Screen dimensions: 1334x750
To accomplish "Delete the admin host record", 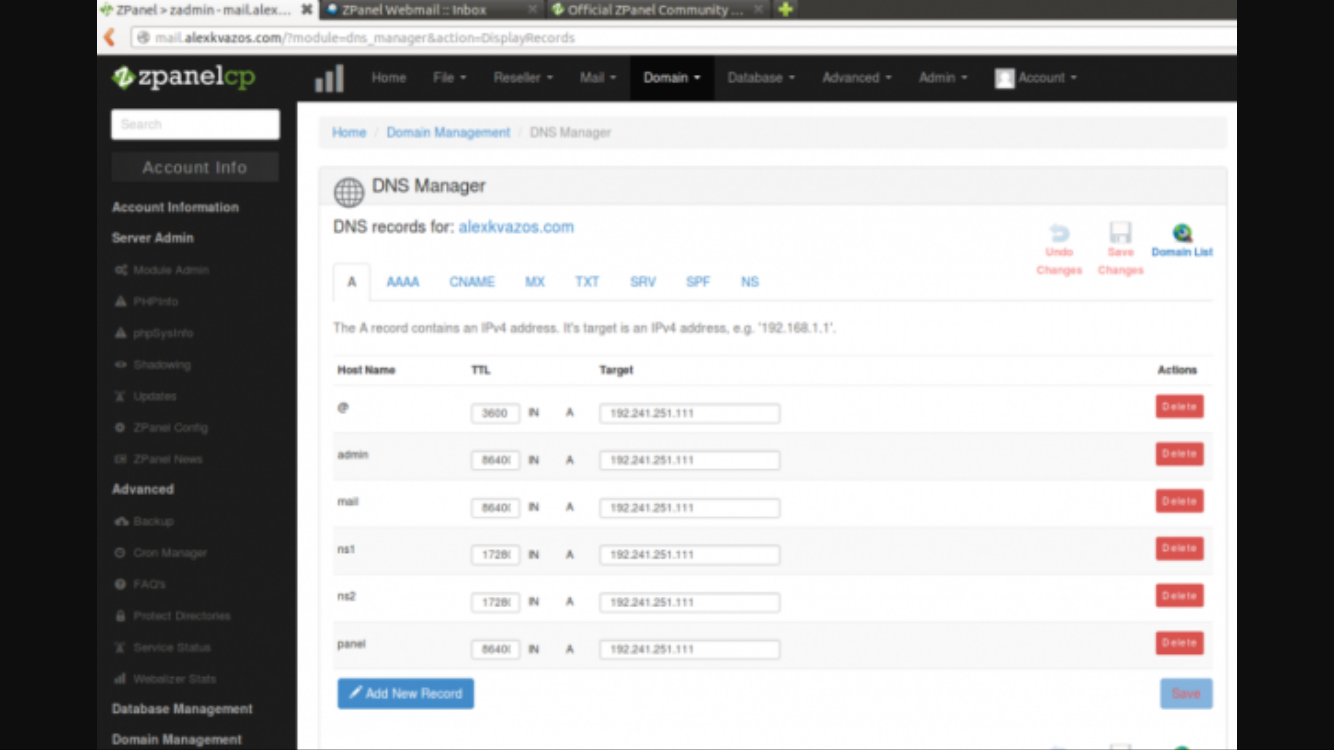I will [x=1179, y=454].
